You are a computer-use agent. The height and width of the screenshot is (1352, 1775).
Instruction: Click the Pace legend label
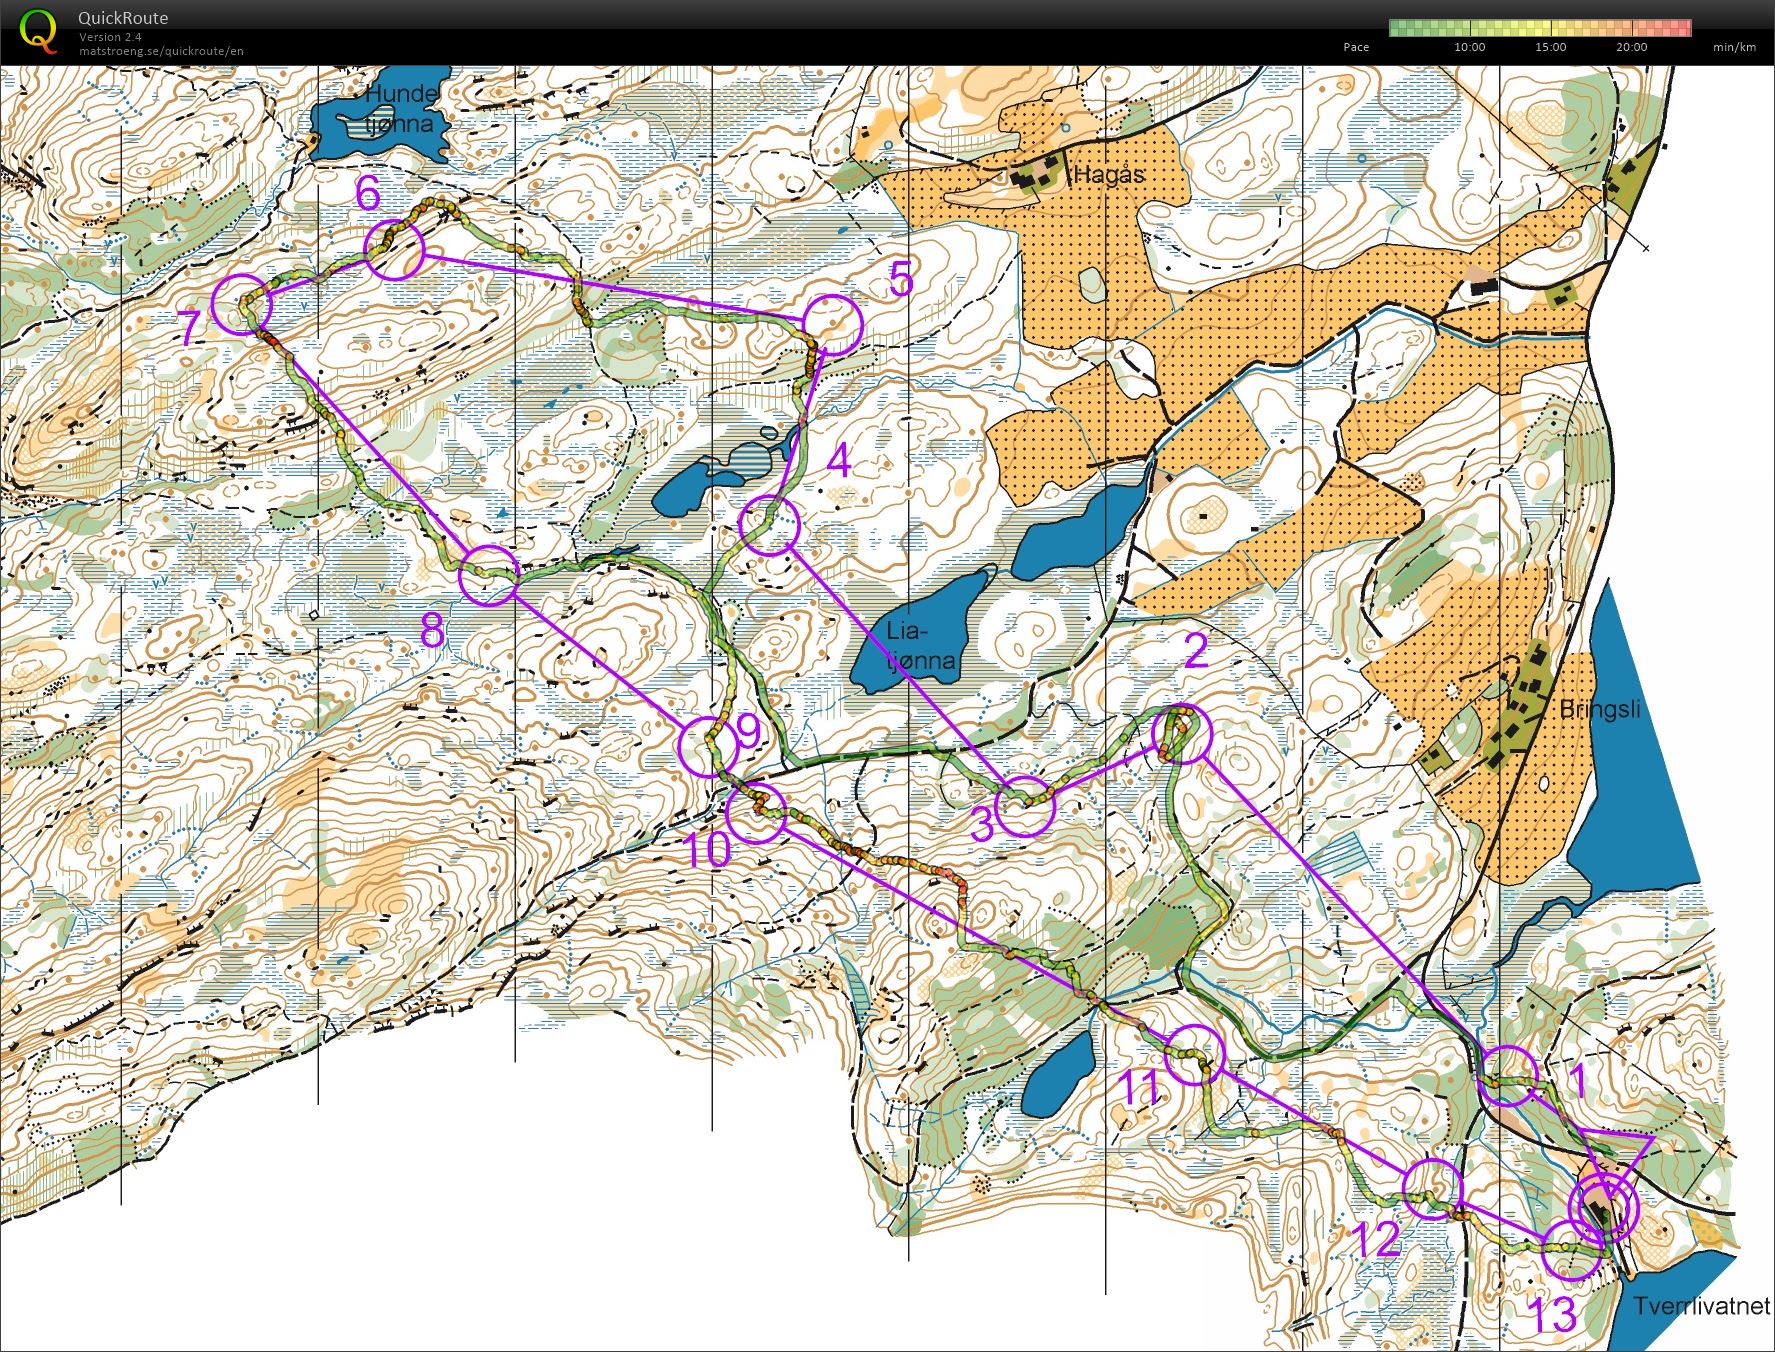(1356, 47)
